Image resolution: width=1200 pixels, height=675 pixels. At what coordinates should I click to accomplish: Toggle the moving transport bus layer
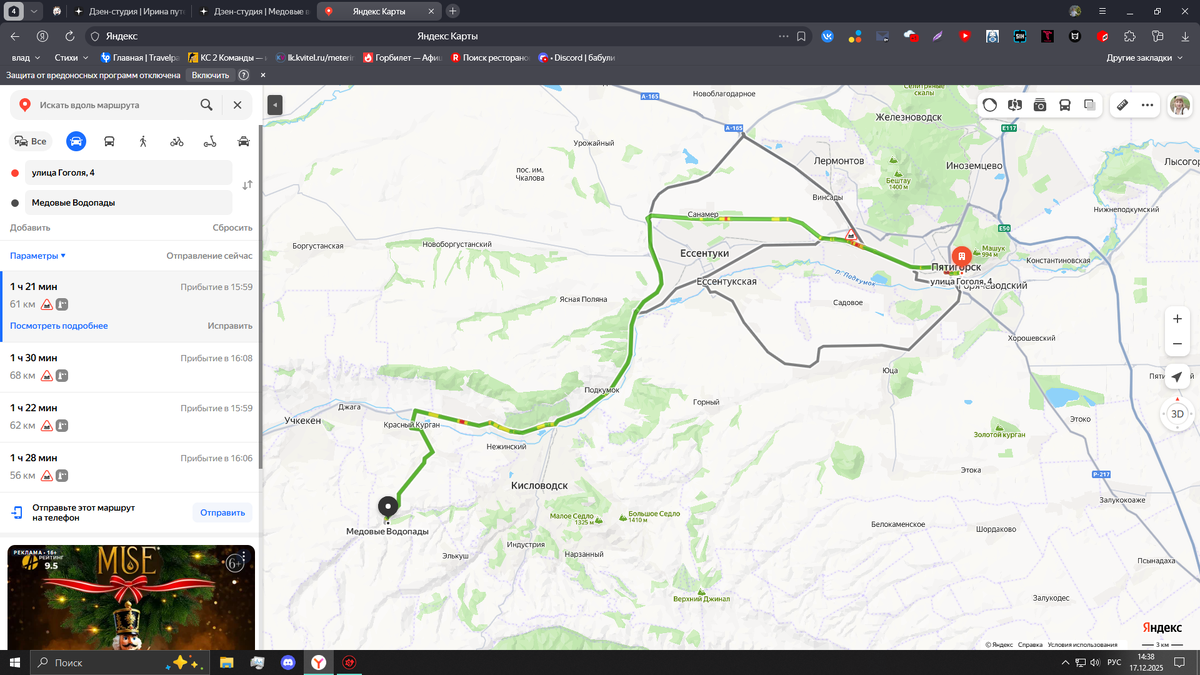point(1065,104)
